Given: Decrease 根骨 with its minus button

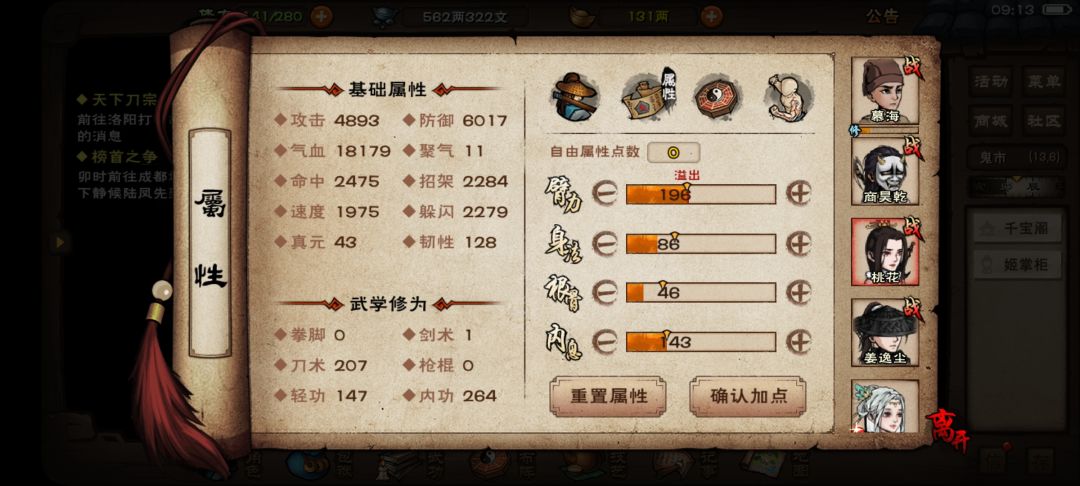Looking at the screenshot, I should tap(604, 293).
